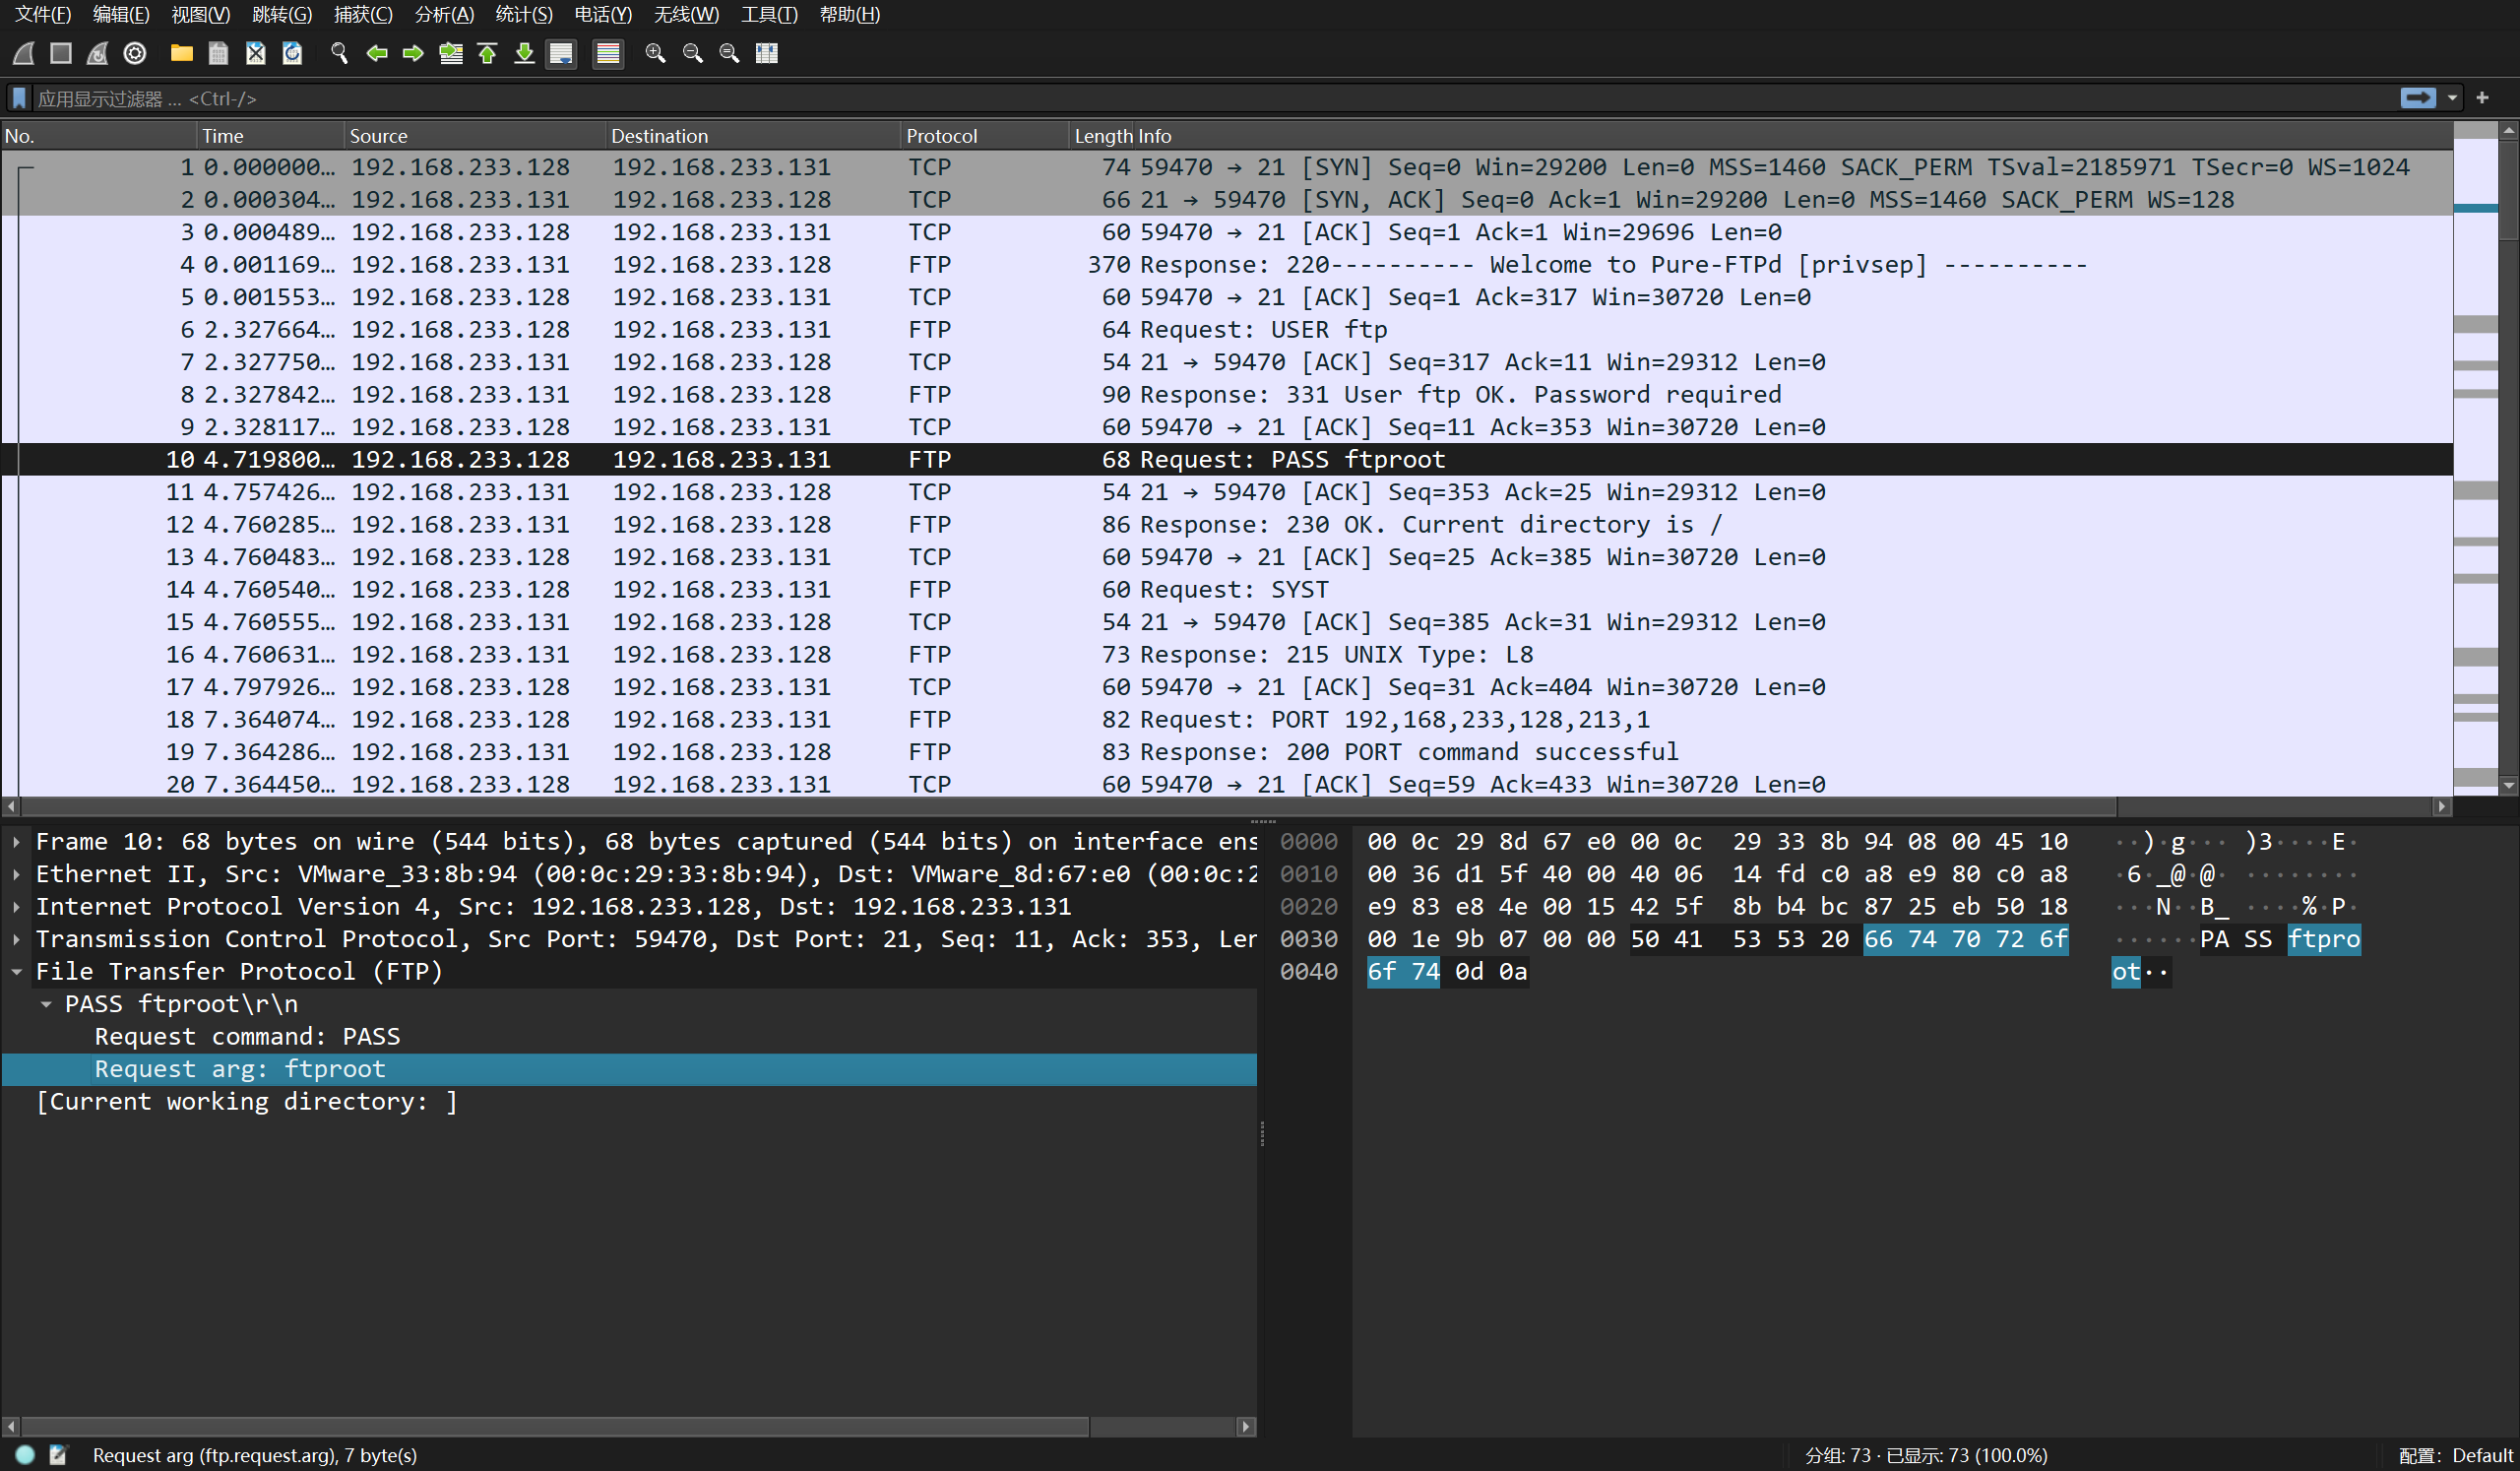The height and width of the screenshot is (1471, 2520).
Task: Click the stop capture square icon
Action: pyautogui.click(x=61, y=53)
